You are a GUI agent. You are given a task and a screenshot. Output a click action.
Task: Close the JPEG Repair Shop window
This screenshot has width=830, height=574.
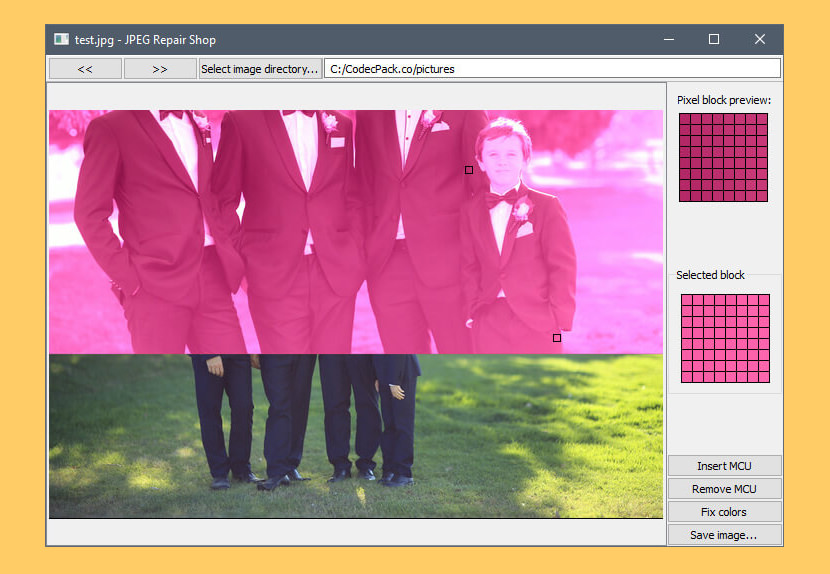760,40
